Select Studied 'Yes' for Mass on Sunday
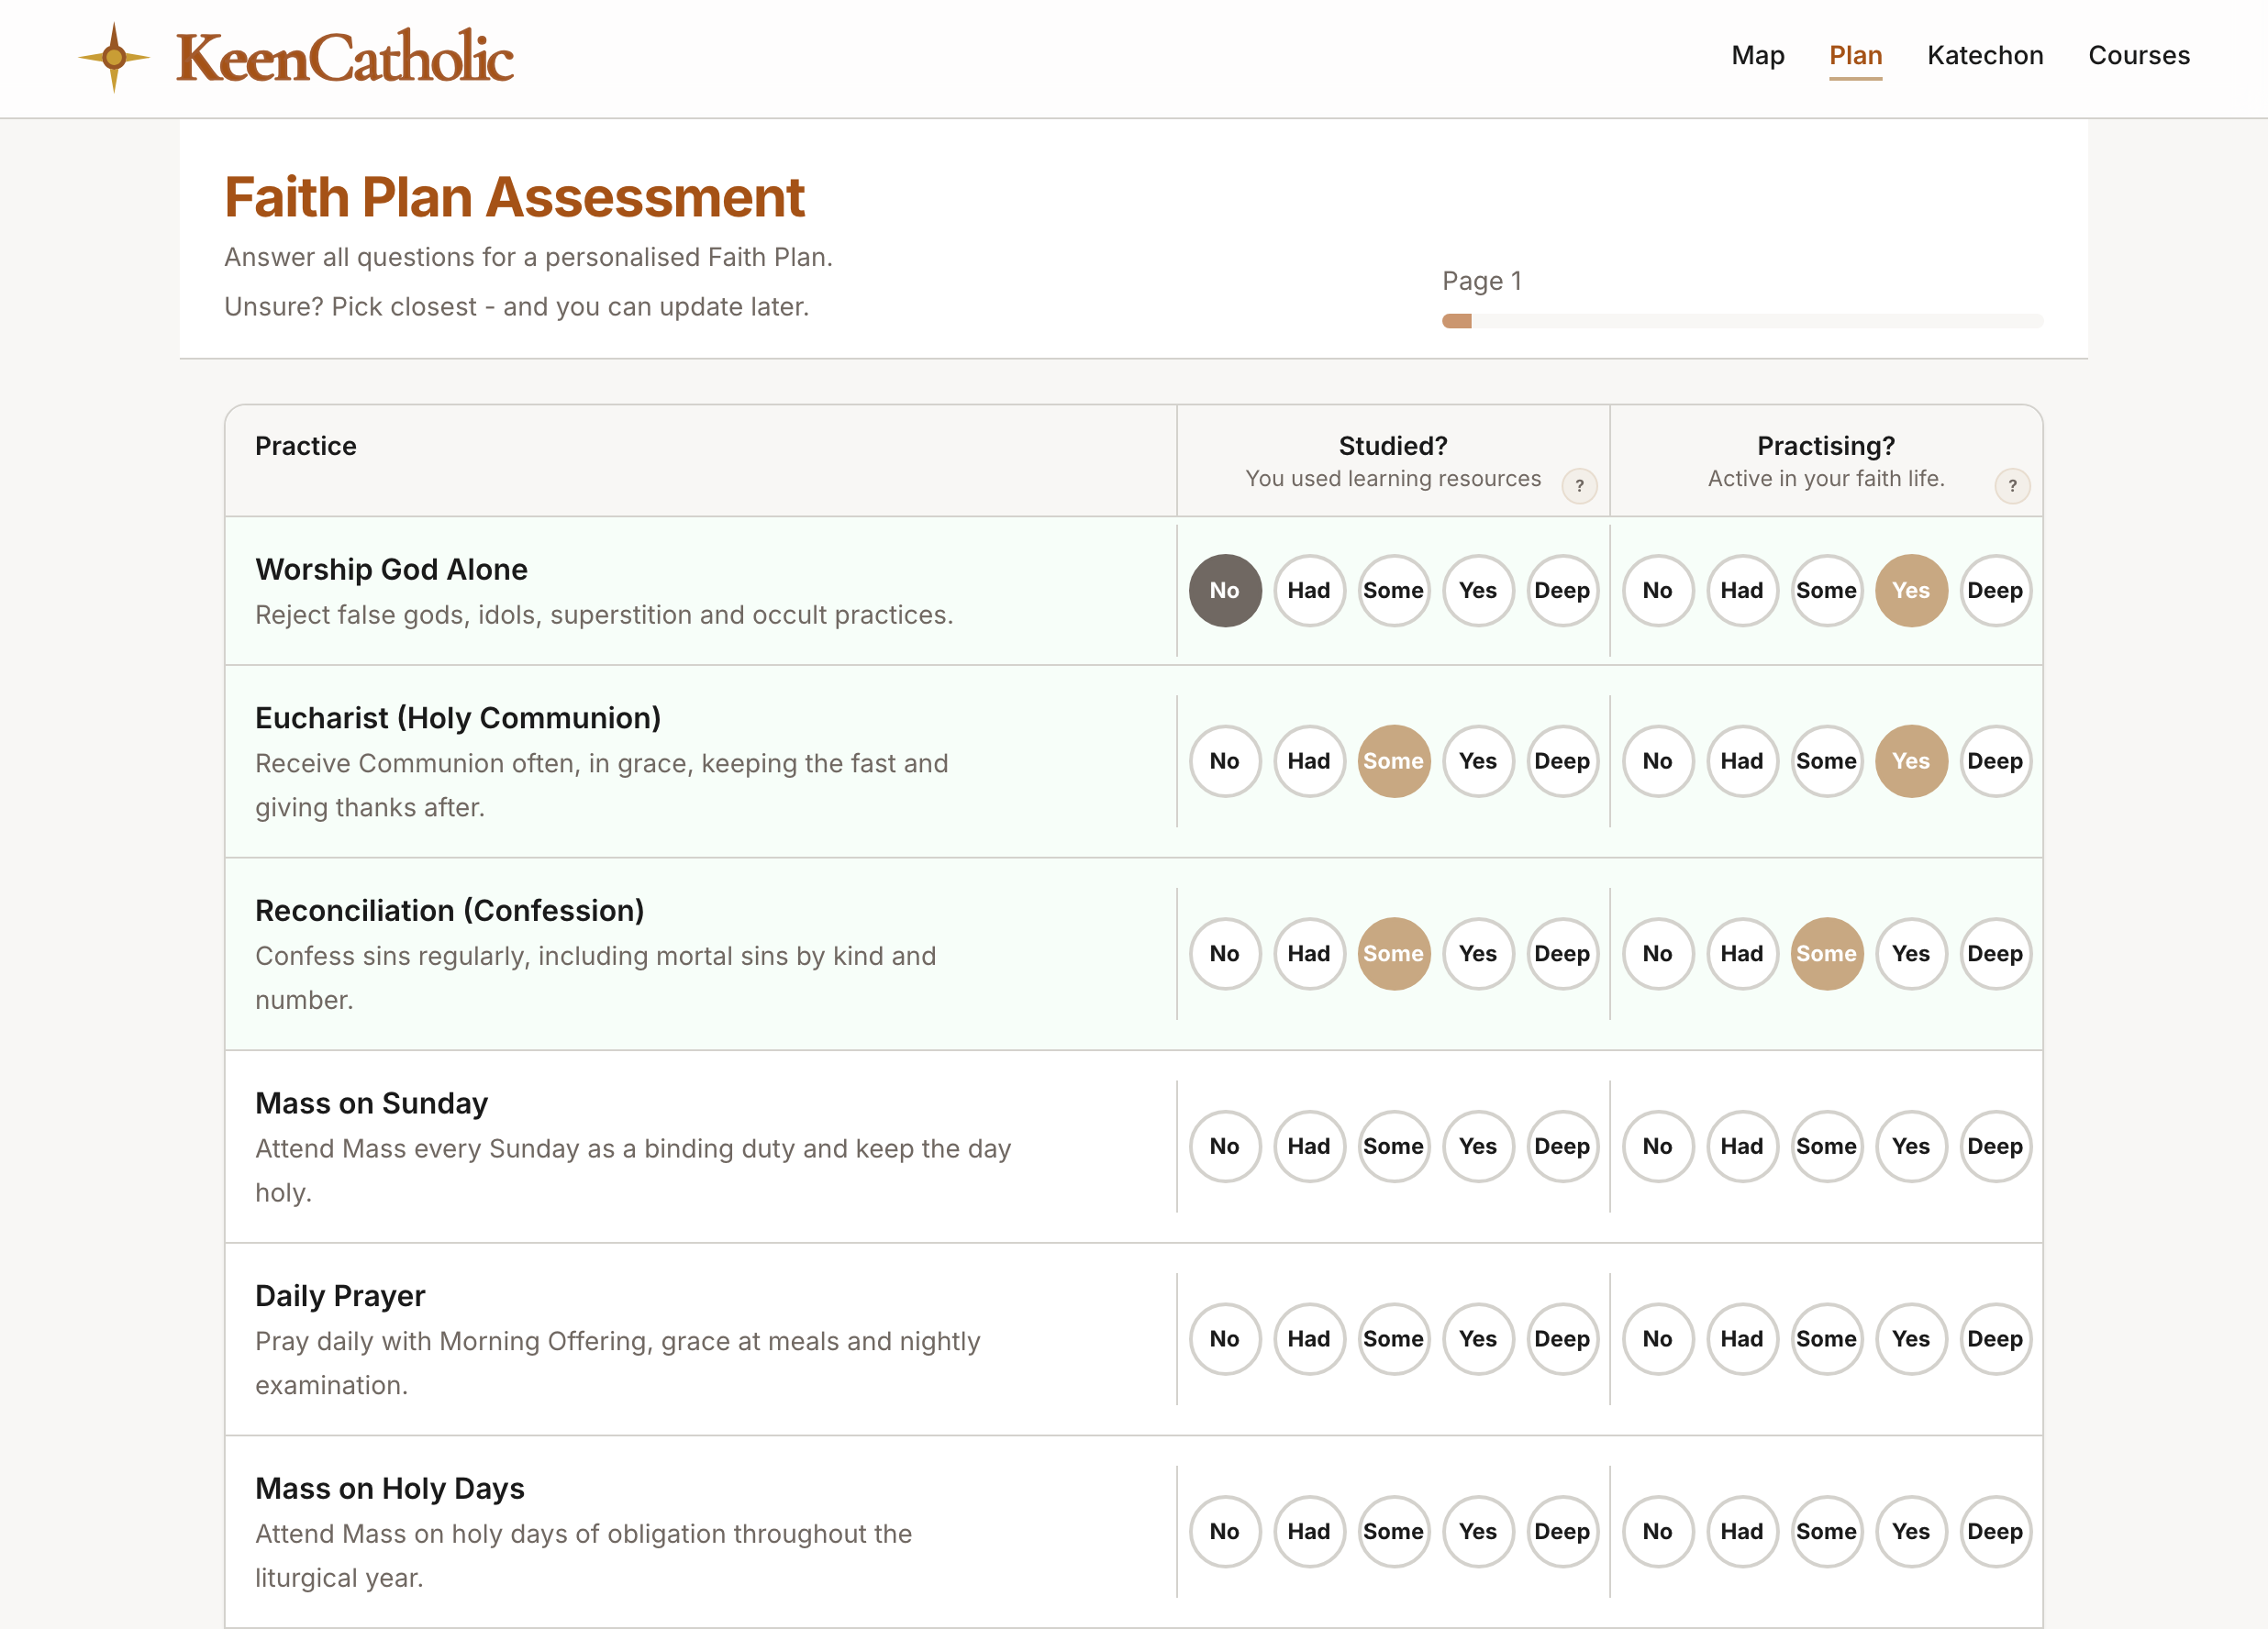 coord(1478,1146)
